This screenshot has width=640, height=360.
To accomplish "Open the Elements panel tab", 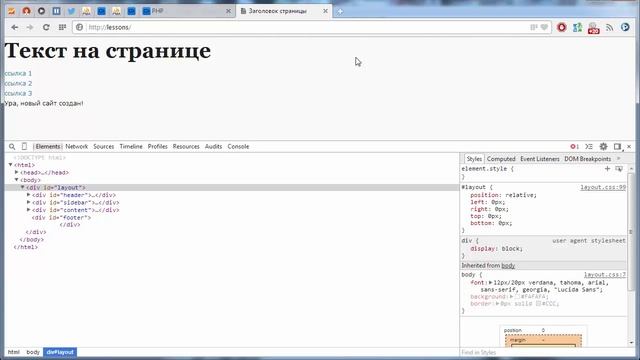I will (x=48, y=147).
